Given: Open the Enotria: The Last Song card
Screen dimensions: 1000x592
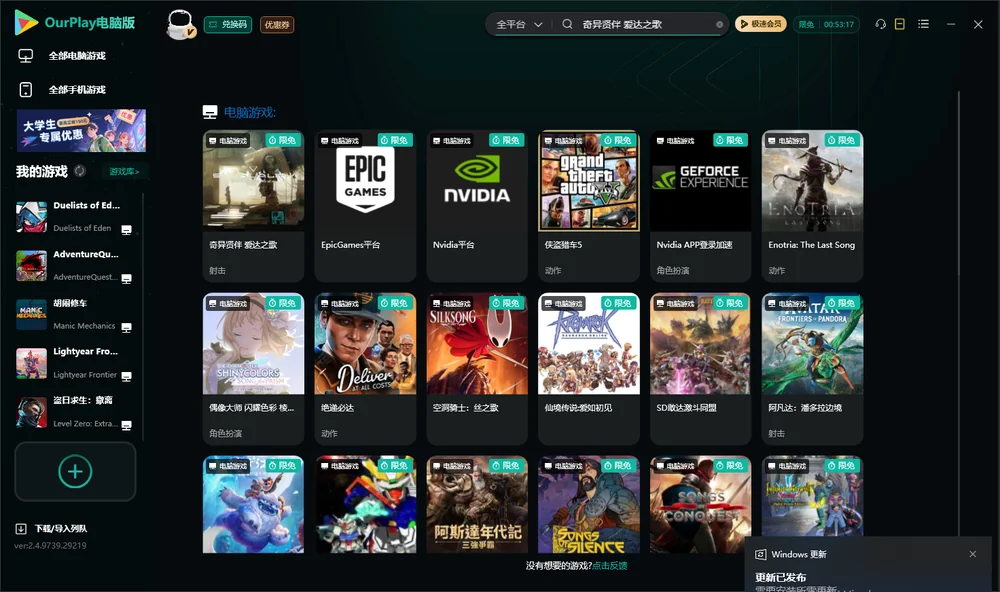Looking at the screenshot, I should [812, 206].
